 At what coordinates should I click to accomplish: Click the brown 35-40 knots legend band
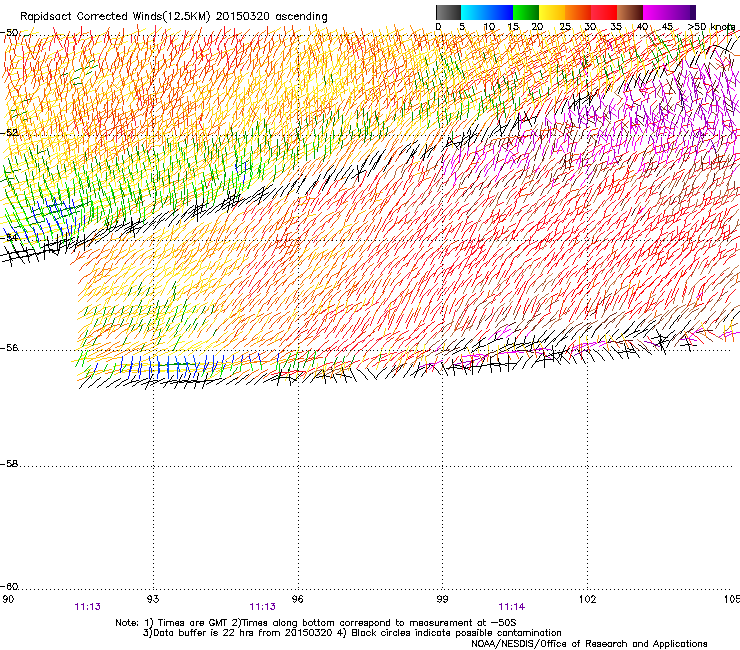pyautogui.click(x=630, y=12)
